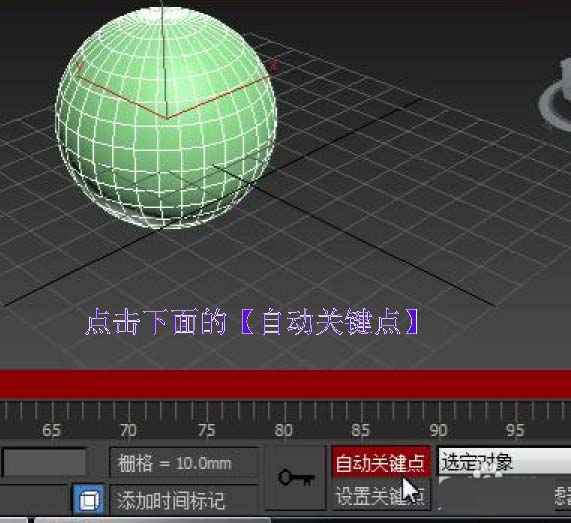The image size is (571, 523).
Task: Click frame 70 on the timeline ruler
Action: click(x=128, y=430)
